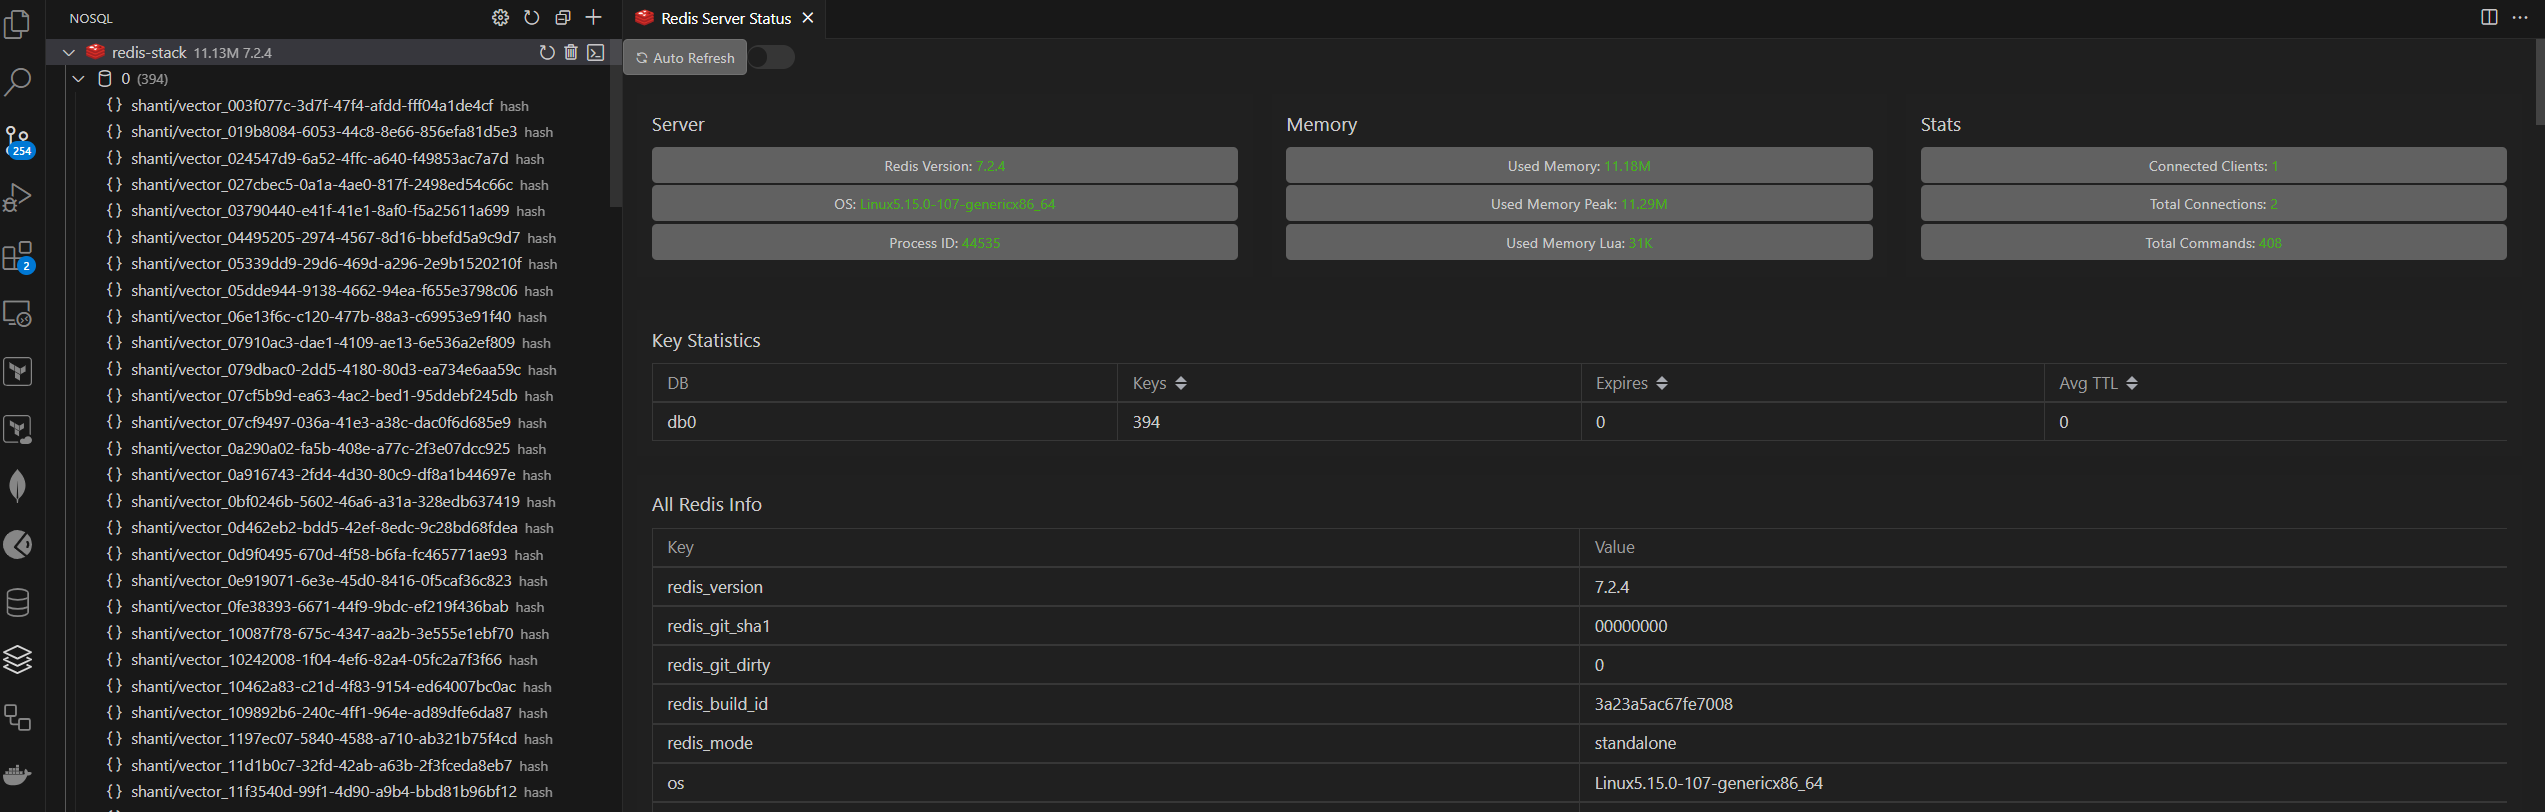Click the Total Connections stat box
The width and height of the screenshot is (2545, 812).
coord(2213,204)
